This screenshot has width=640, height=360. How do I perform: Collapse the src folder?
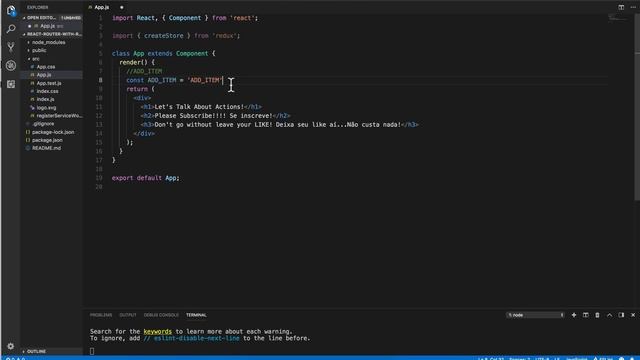click(35, 59)
